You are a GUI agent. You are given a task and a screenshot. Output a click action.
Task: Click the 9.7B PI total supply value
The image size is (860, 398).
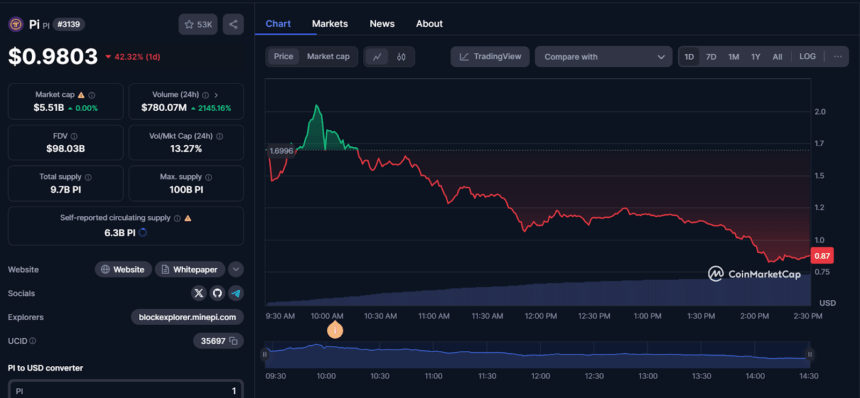(66, 190)
